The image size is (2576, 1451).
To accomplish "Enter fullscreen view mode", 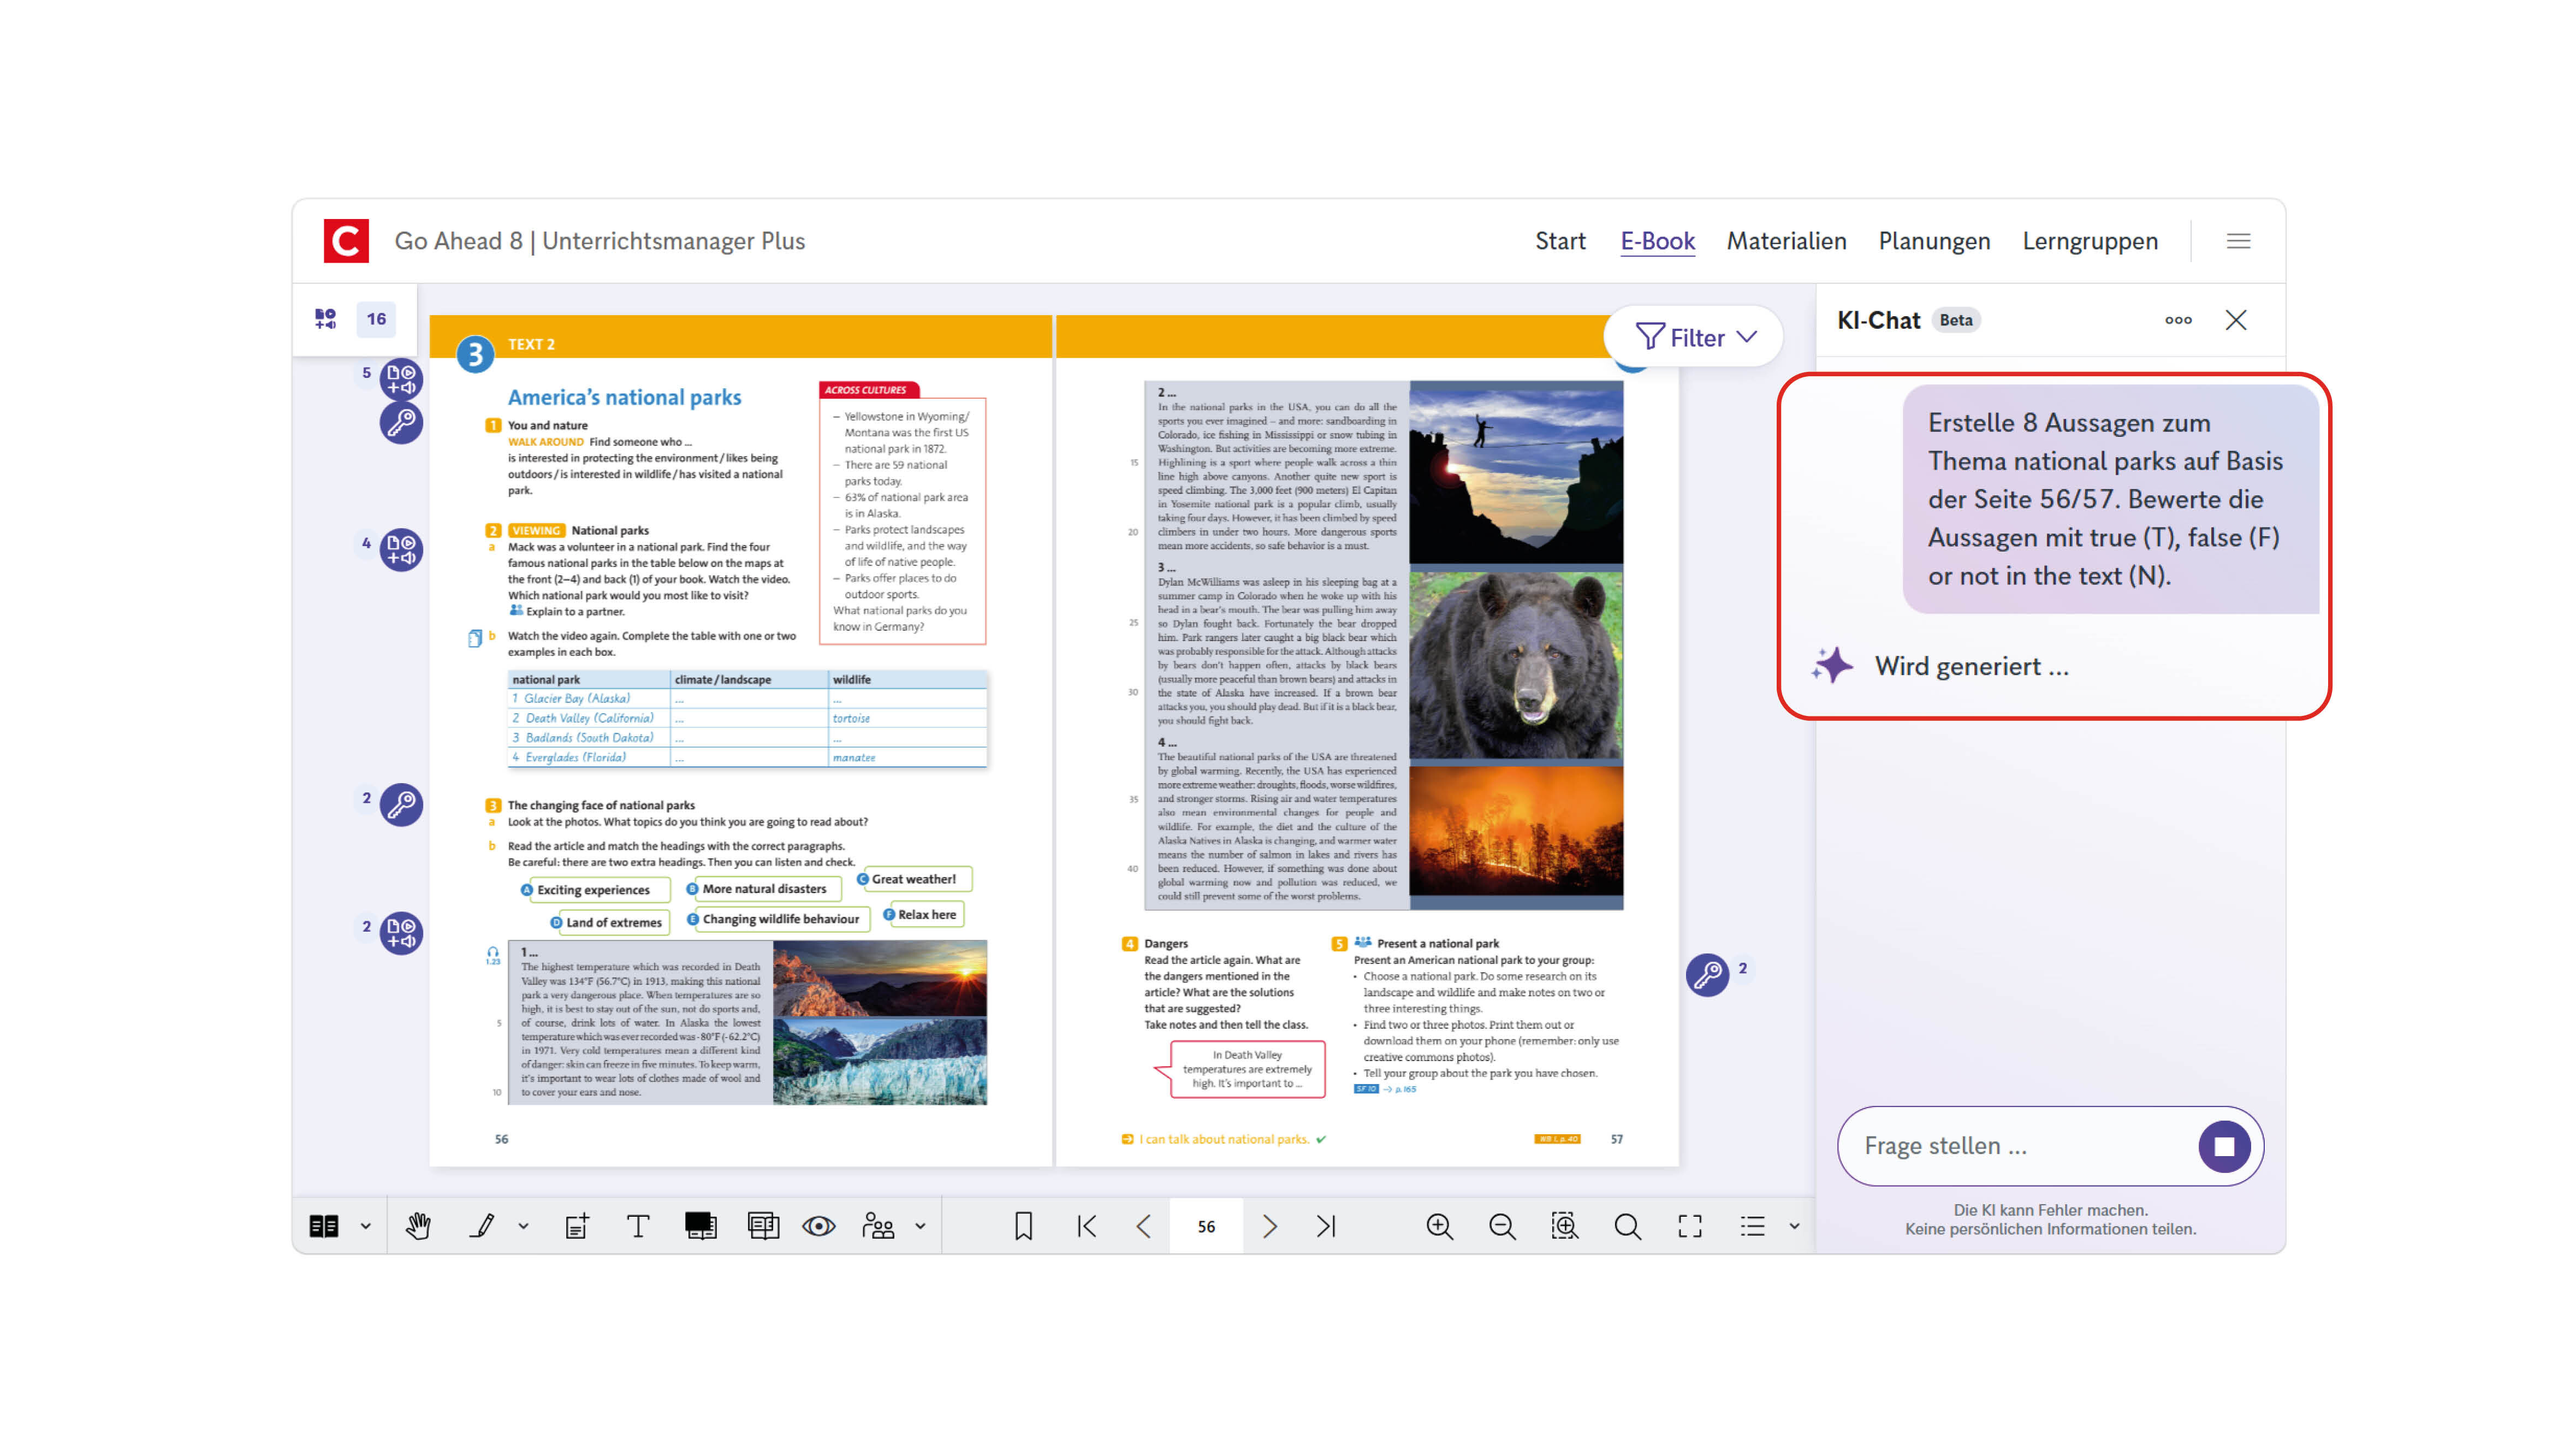I will (x=1690, y=1226).
